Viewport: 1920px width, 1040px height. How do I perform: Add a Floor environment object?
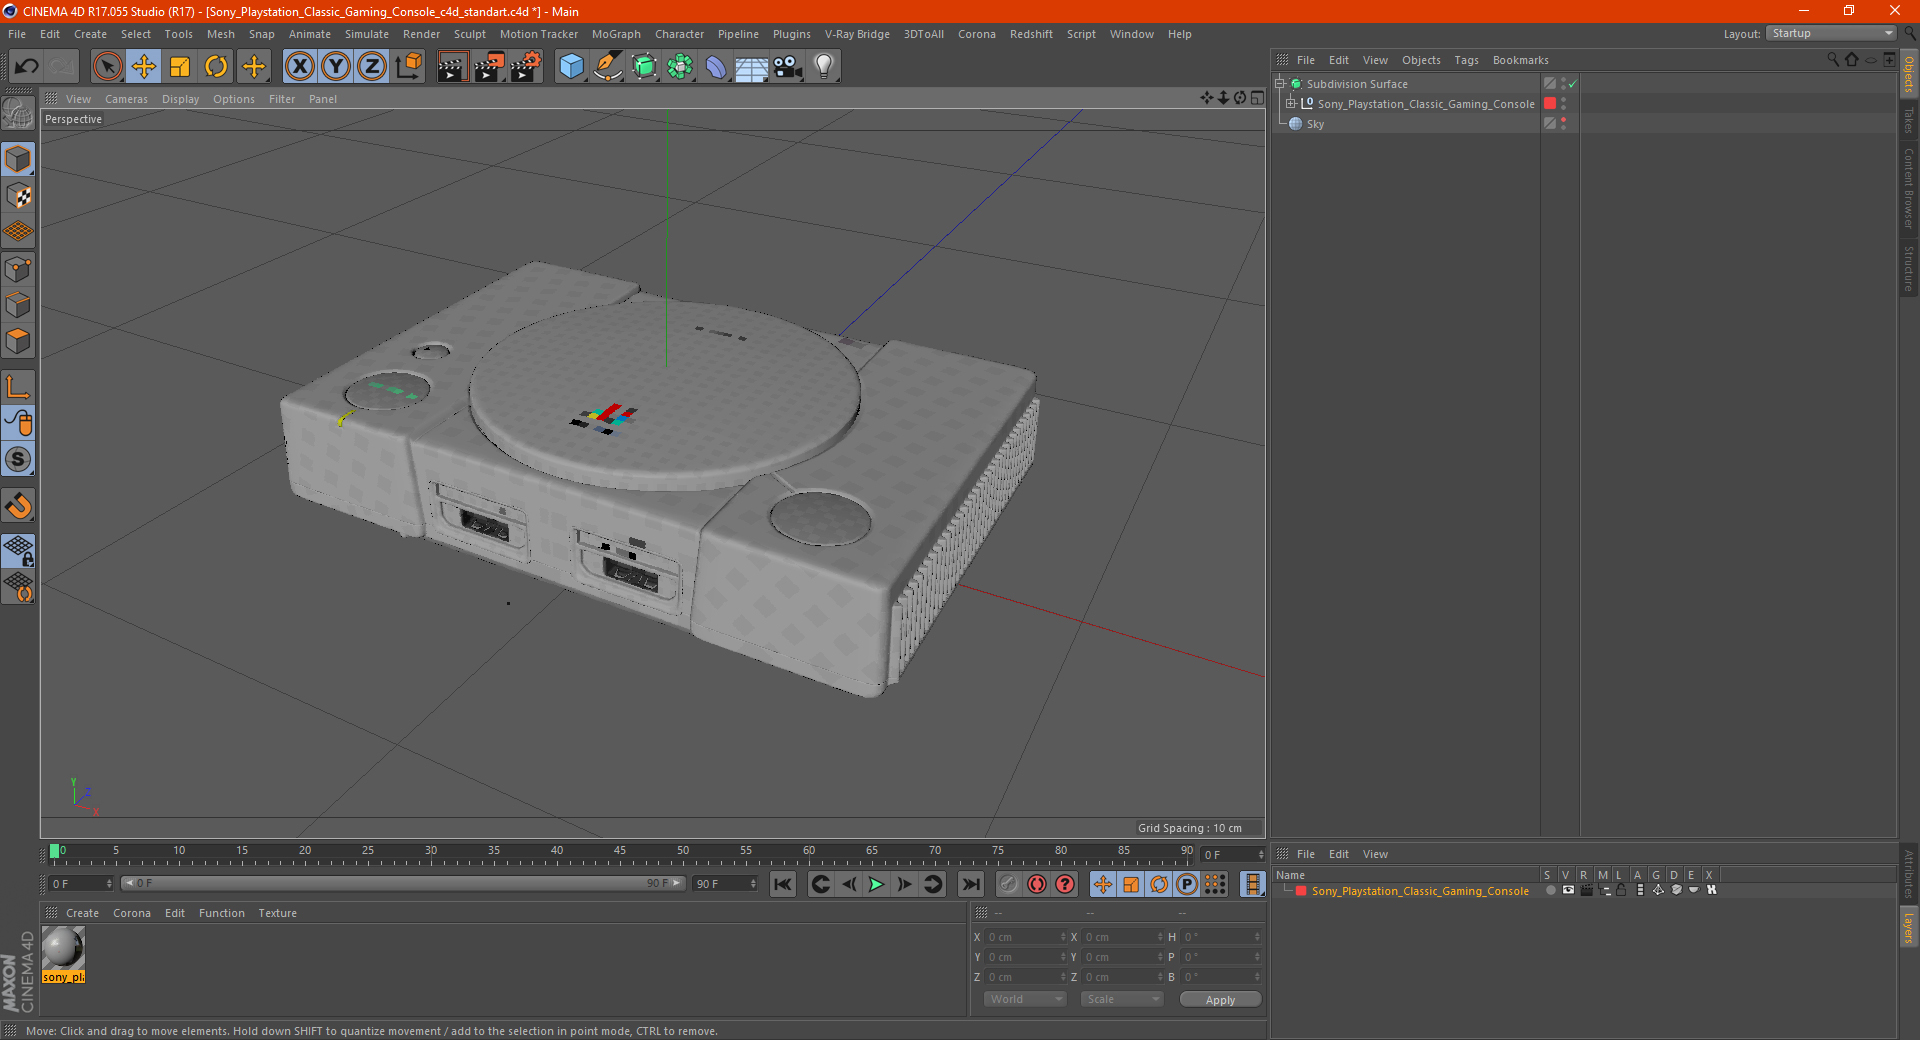(752, 67)
